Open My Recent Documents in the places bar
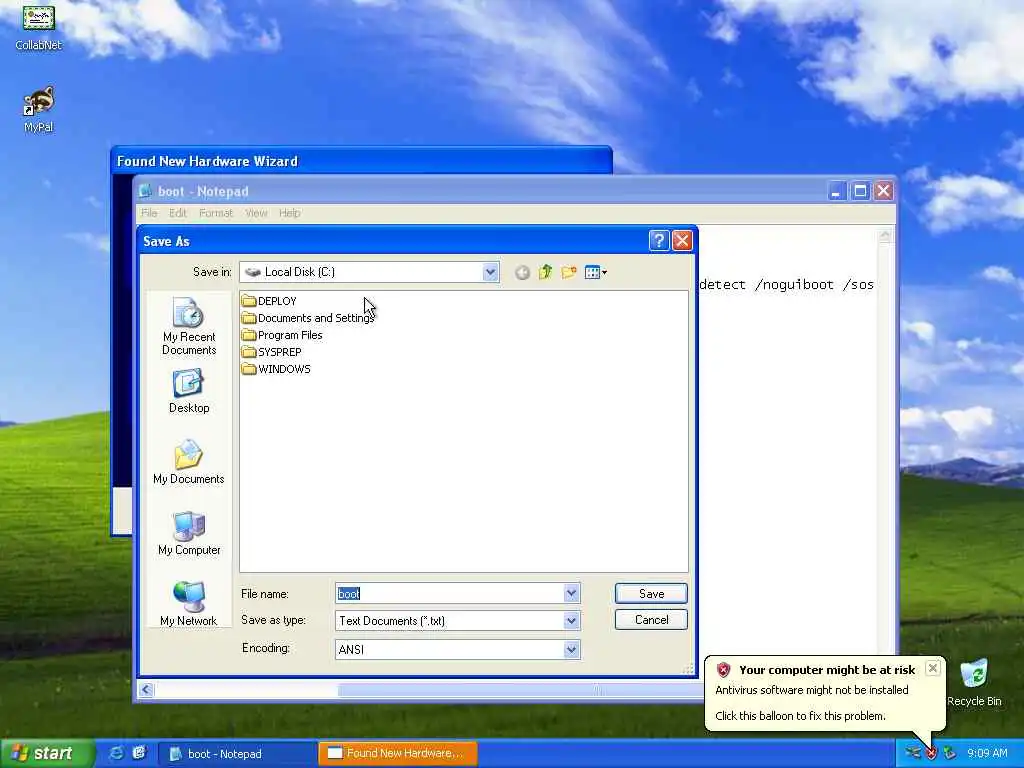The image size is (1024, 768). 189,326
